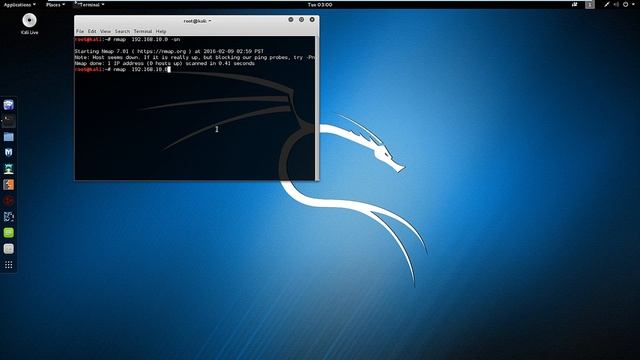640x360 pixels.
Task: Launch the dark red icon in dock
Action: [9, 200]
